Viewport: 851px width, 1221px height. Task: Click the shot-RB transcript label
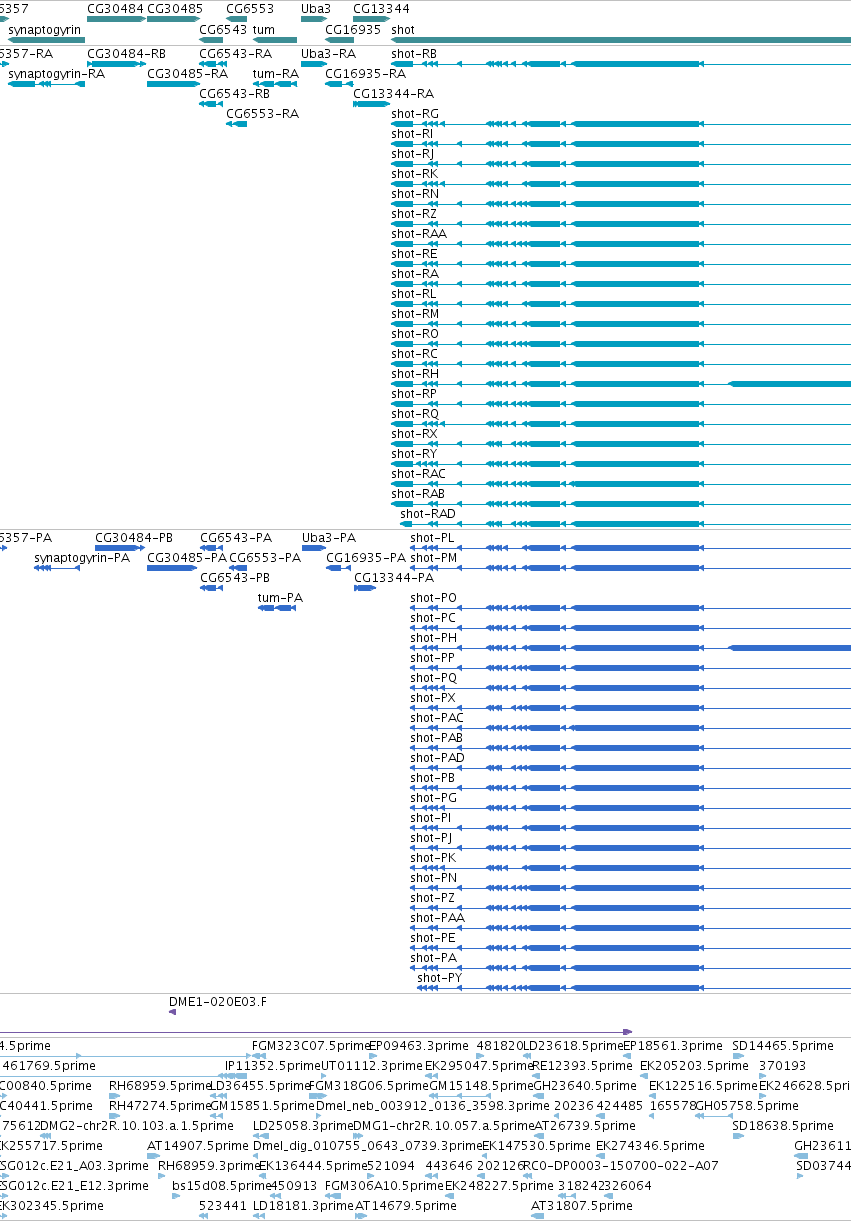click(414, 54)
